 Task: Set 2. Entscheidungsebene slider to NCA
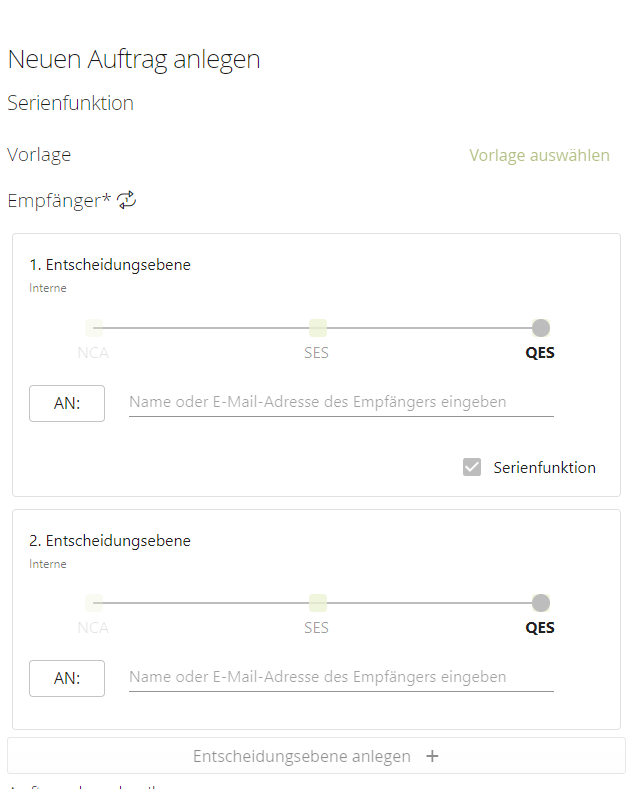(x=94, y=603)
